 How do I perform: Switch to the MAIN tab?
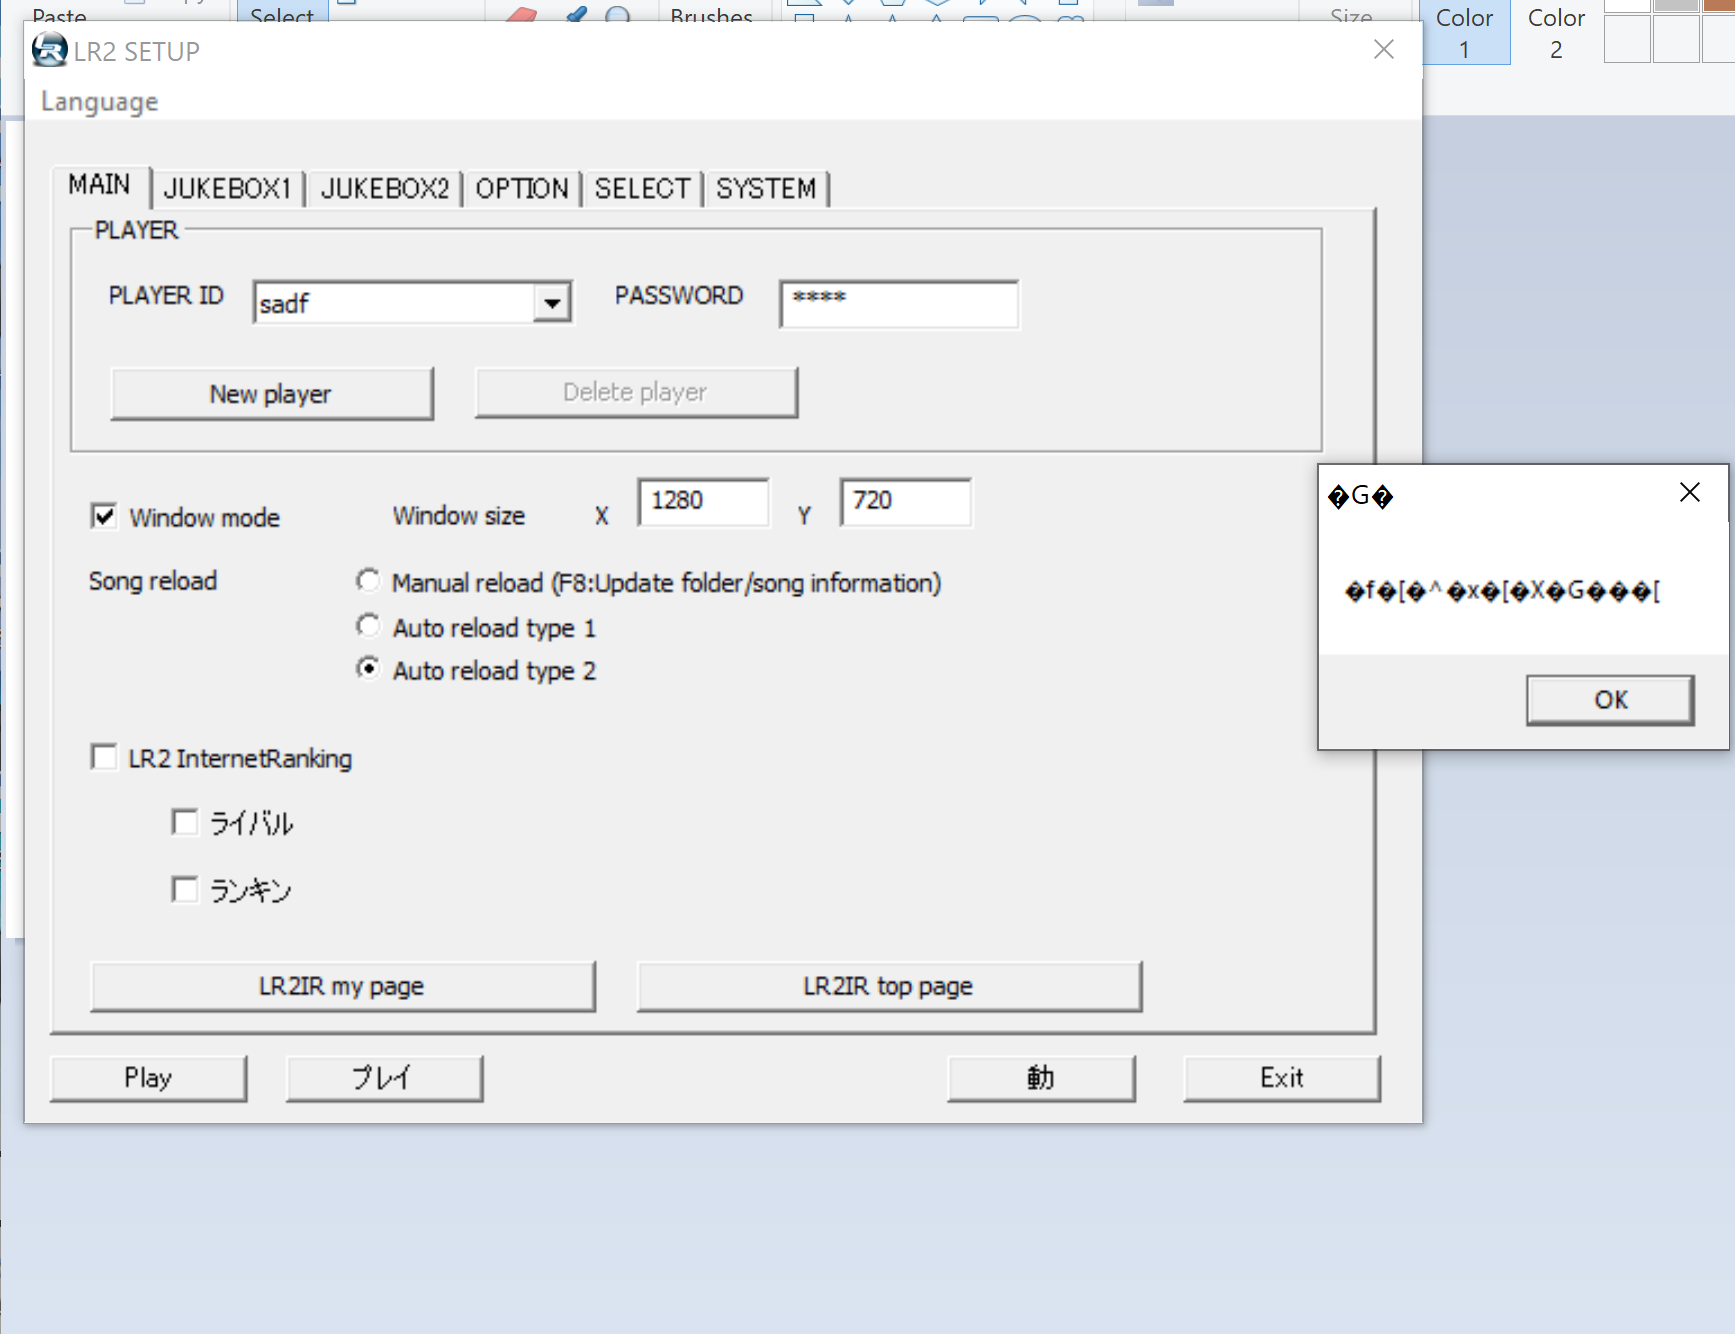pyautogui.click(x=99, y=186)
